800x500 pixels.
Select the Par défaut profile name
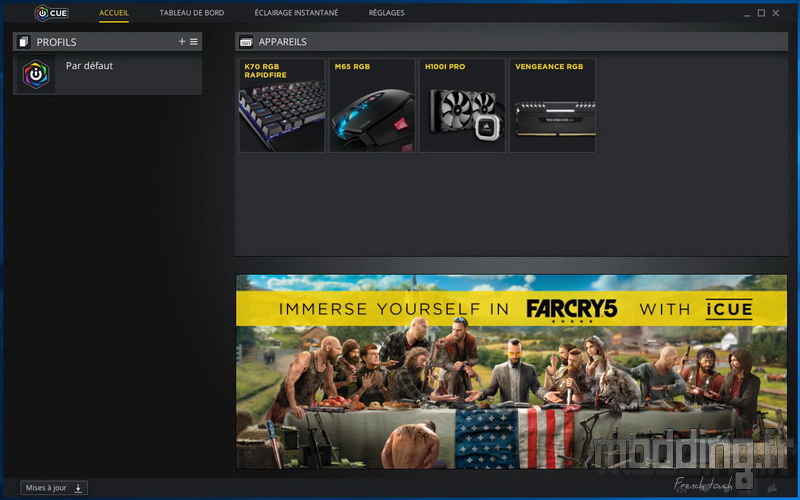[x=89, y=66]
